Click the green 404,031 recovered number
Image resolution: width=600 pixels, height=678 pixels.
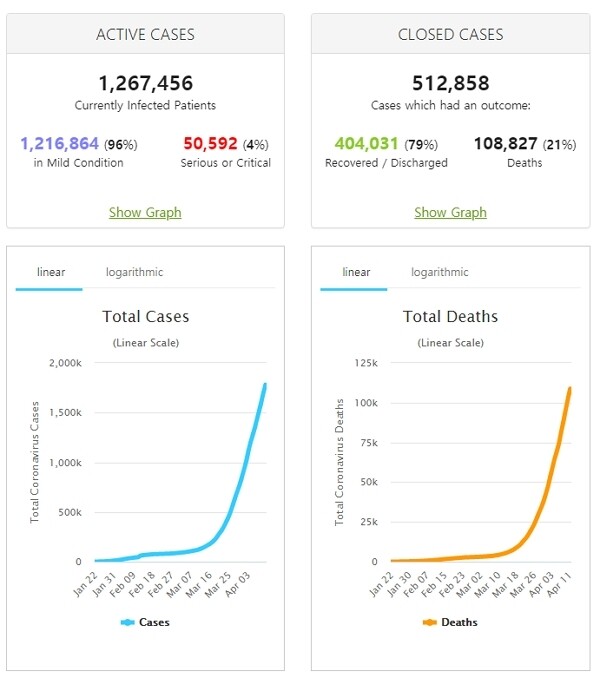click(363, 144)
